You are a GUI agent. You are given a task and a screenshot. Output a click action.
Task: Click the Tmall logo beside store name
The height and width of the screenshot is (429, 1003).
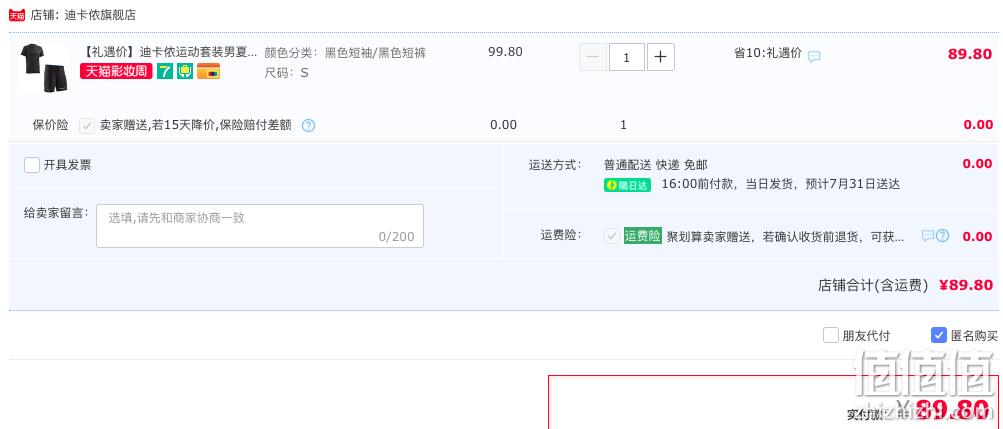[x=17, y=15]
